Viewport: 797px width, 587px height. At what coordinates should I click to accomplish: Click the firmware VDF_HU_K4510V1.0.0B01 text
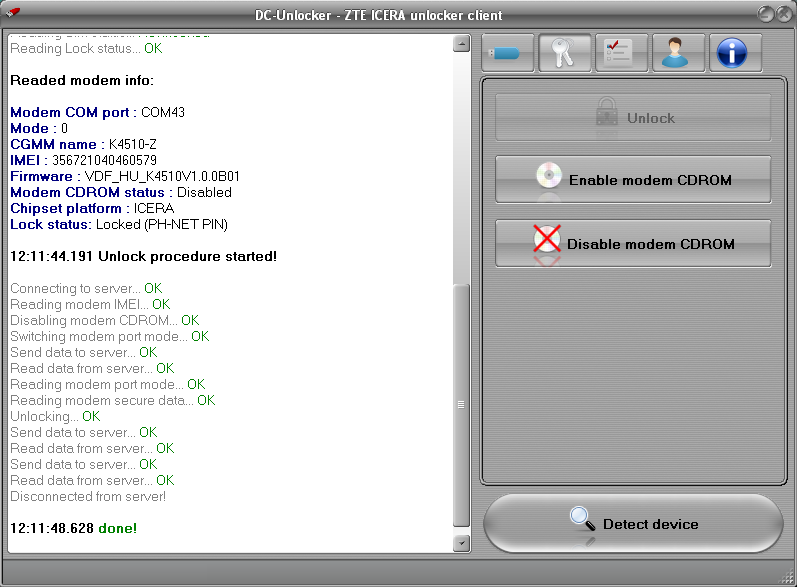(x=162, y=176)
